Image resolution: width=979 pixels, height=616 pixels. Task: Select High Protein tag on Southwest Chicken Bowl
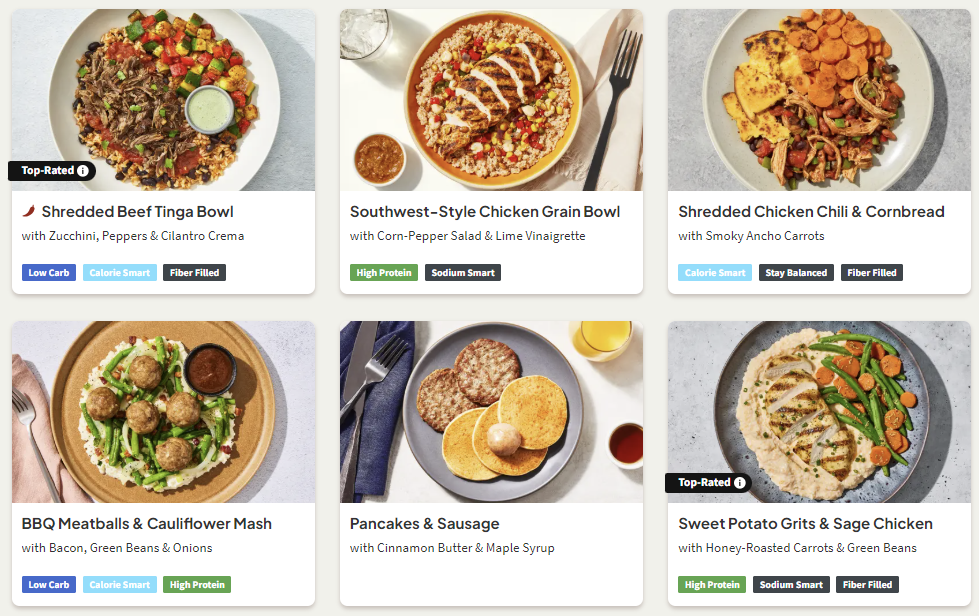tap(384, 272)
